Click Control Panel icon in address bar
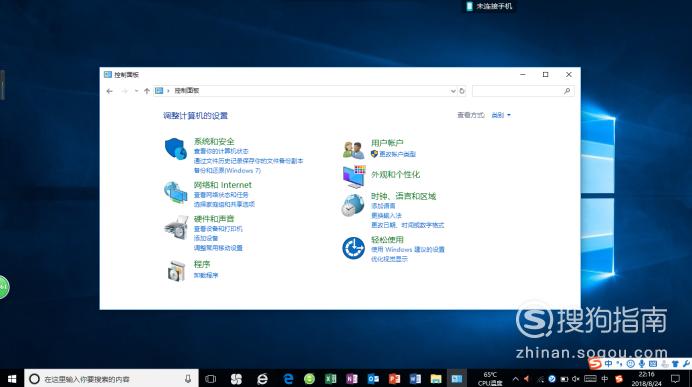 pyautogui.click(x=159, y=91)
